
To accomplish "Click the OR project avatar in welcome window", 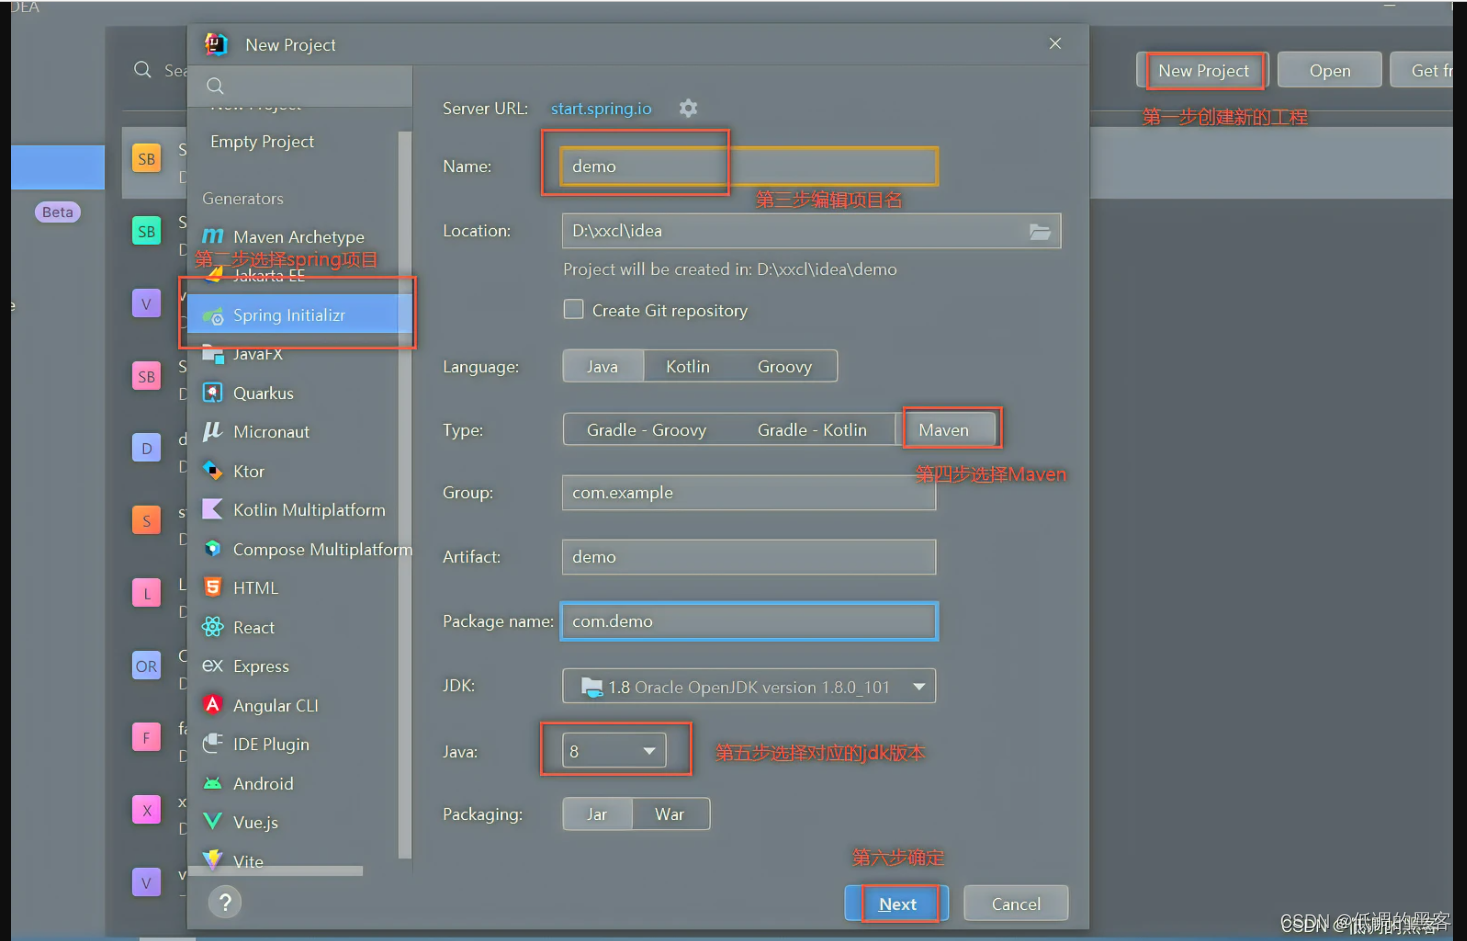I will pyautogui.click(x=147, y=666).
